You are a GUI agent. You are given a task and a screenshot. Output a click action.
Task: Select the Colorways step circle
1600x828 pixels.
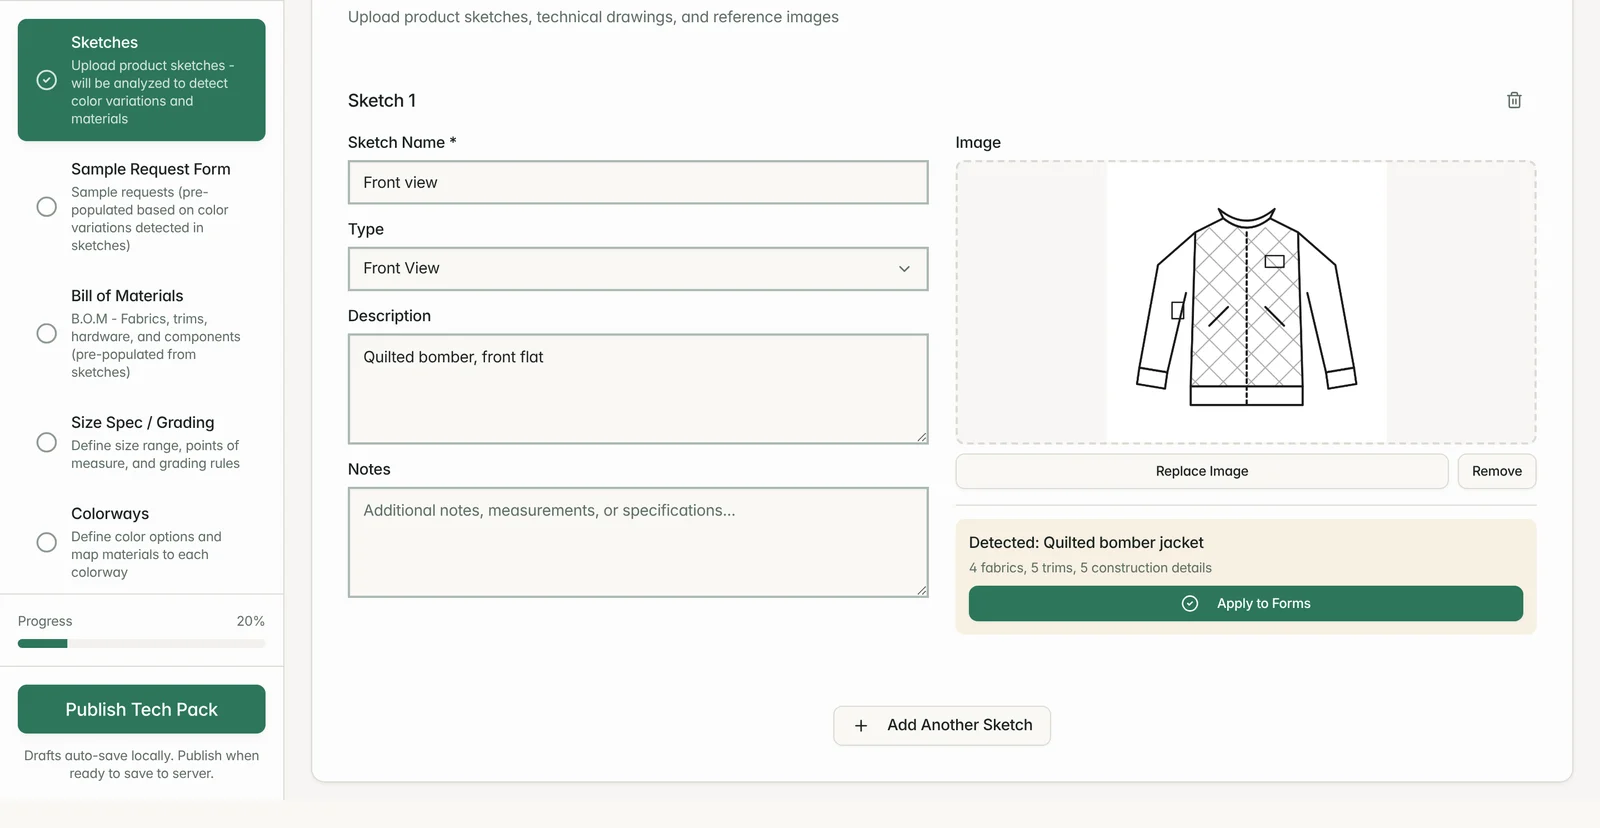click(47, 542)
